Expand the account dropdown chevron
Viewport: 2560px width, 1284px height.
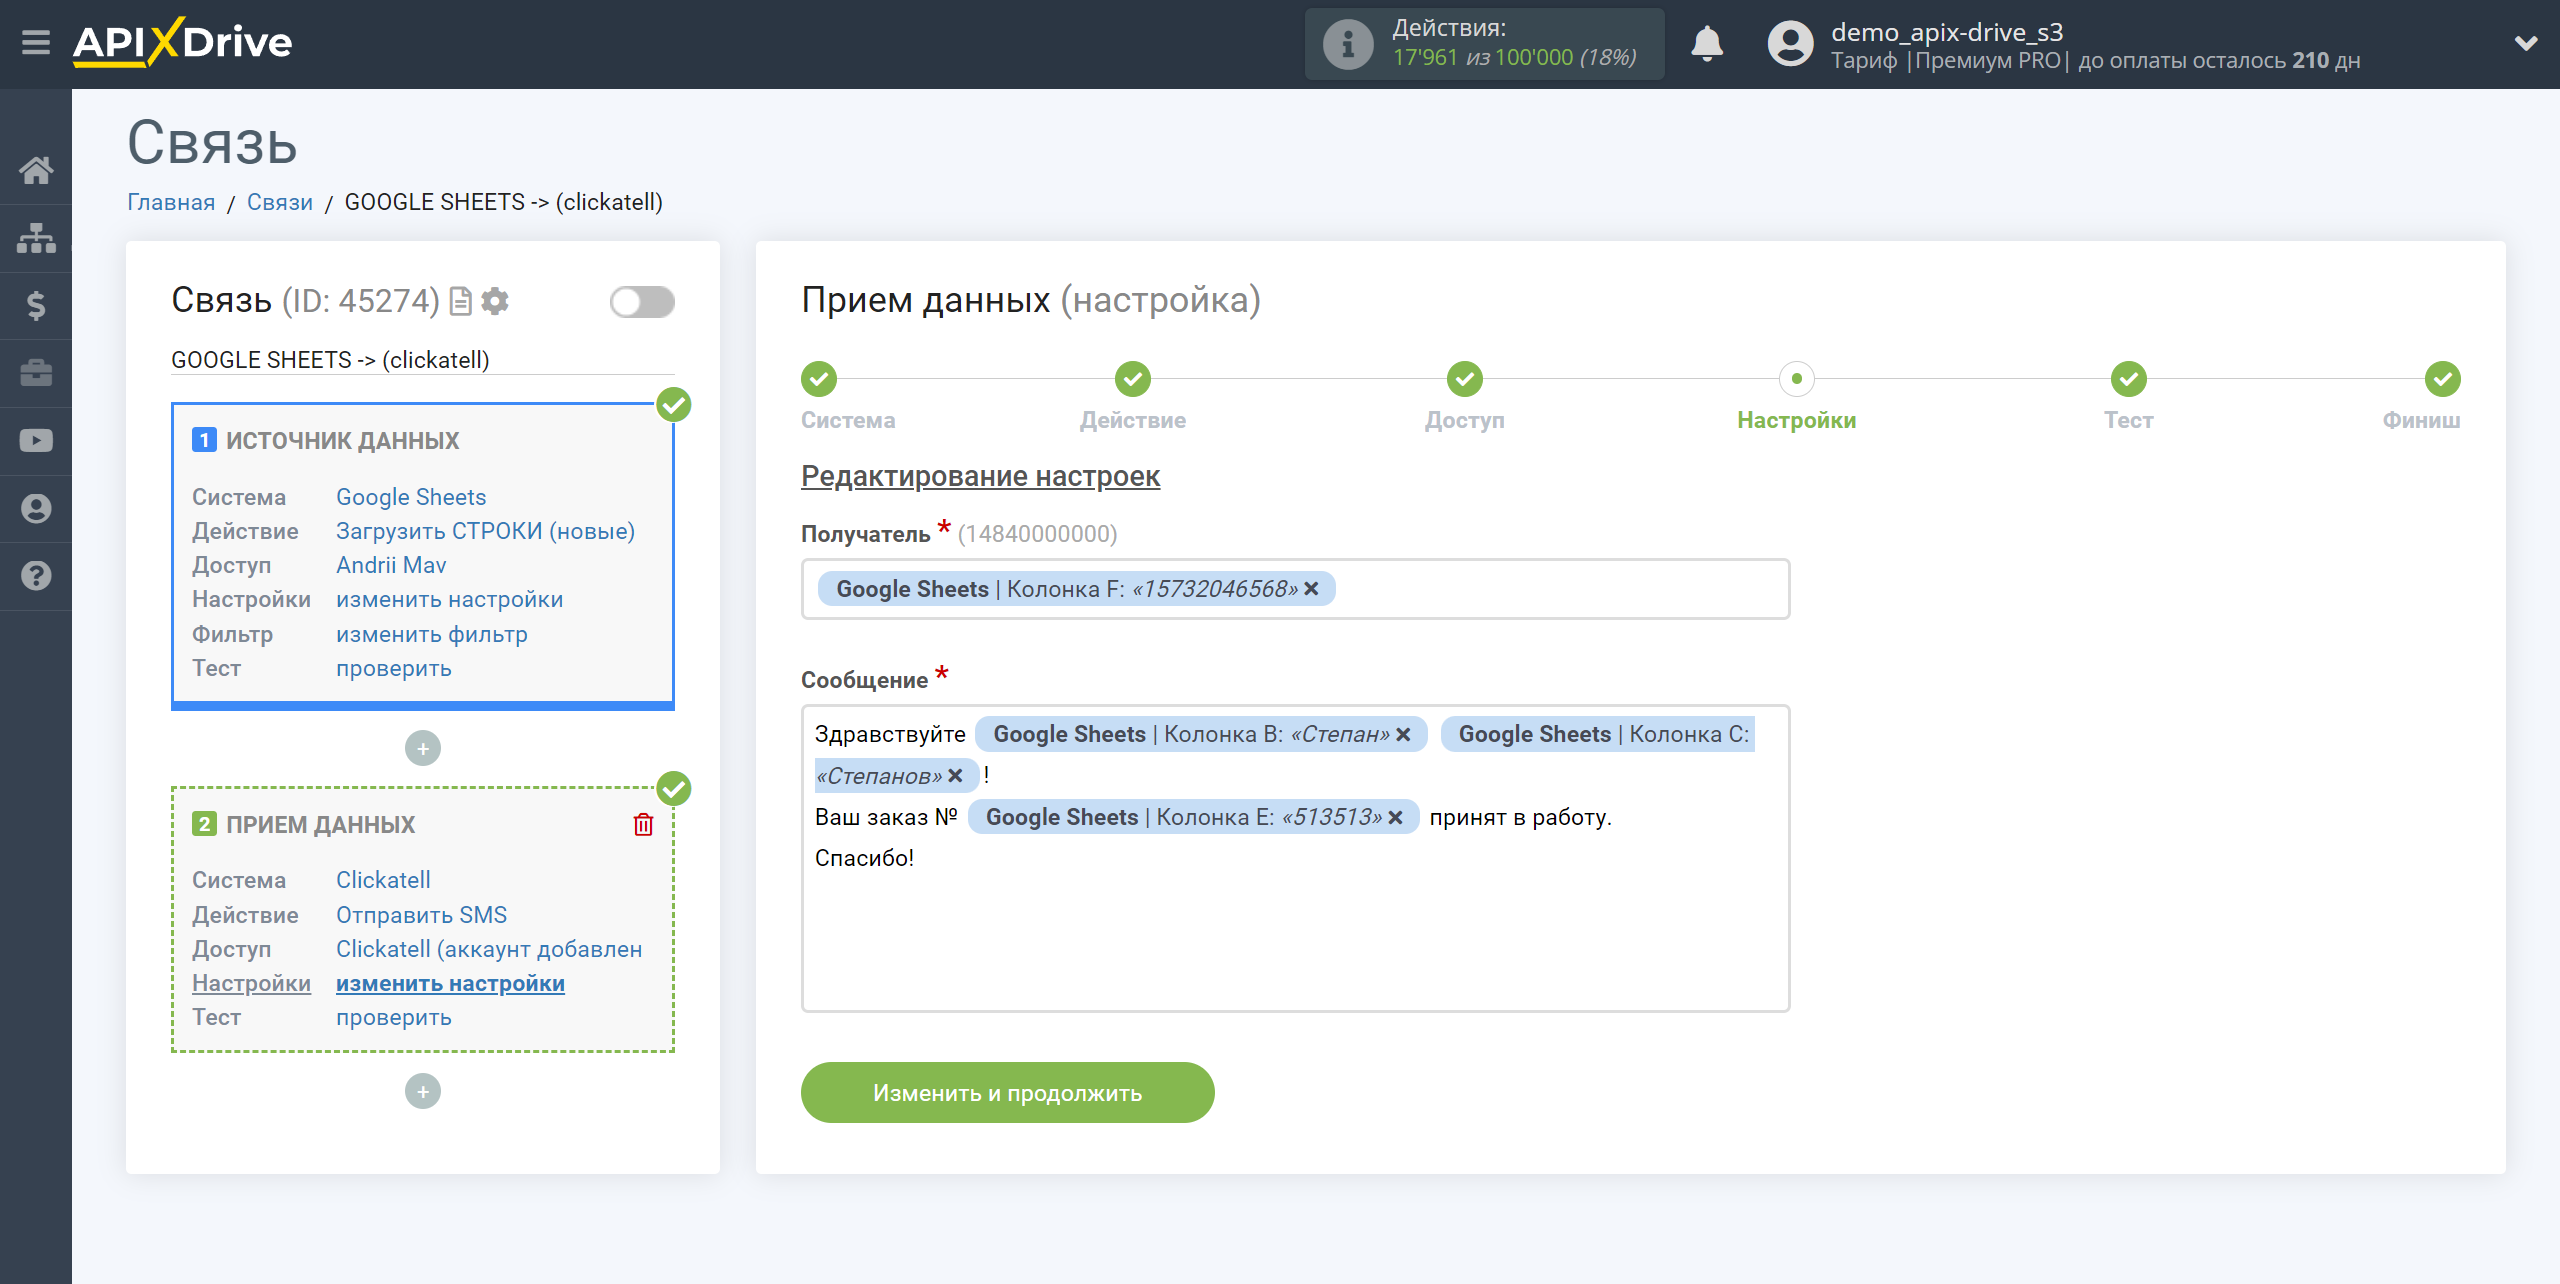tap(2526, 43)
